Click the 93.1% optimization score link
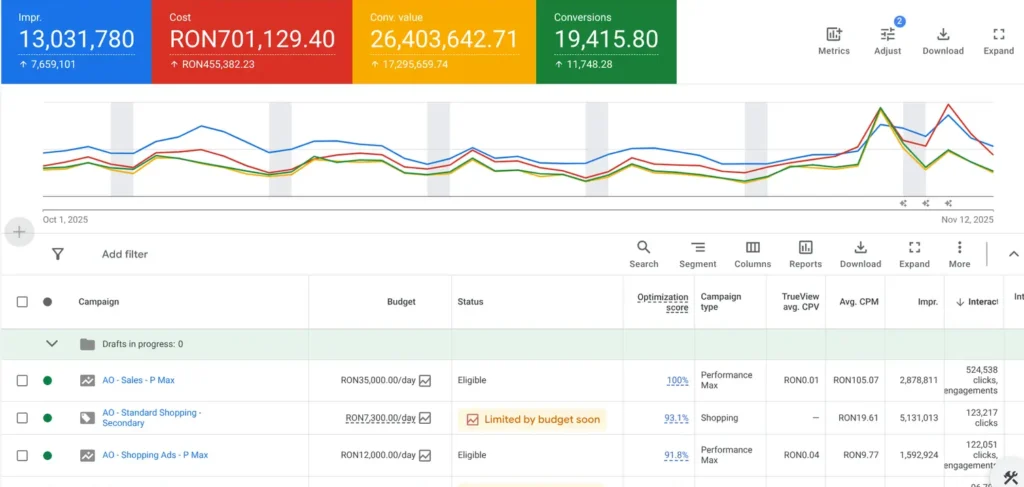This screenshot has height=487, width=1024. (x=677, y=418)
